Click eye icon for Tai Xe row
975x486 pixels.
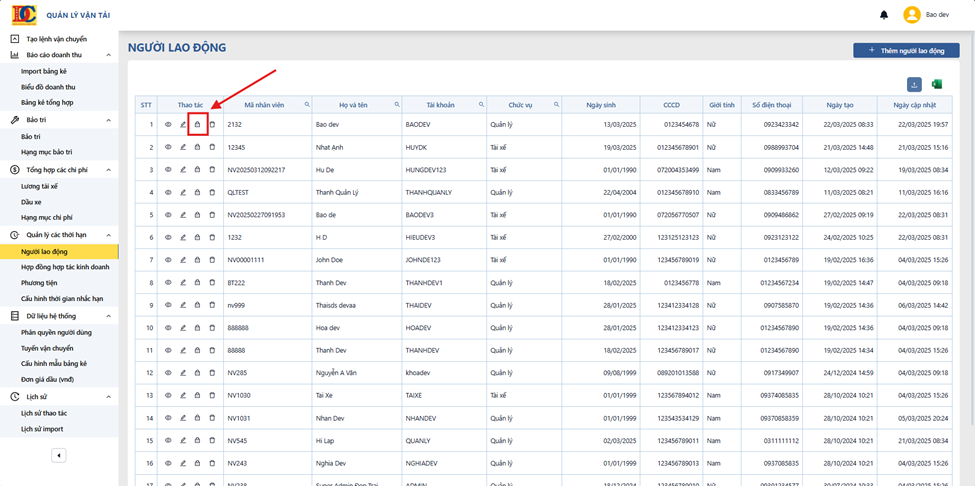tap(168, 395)
